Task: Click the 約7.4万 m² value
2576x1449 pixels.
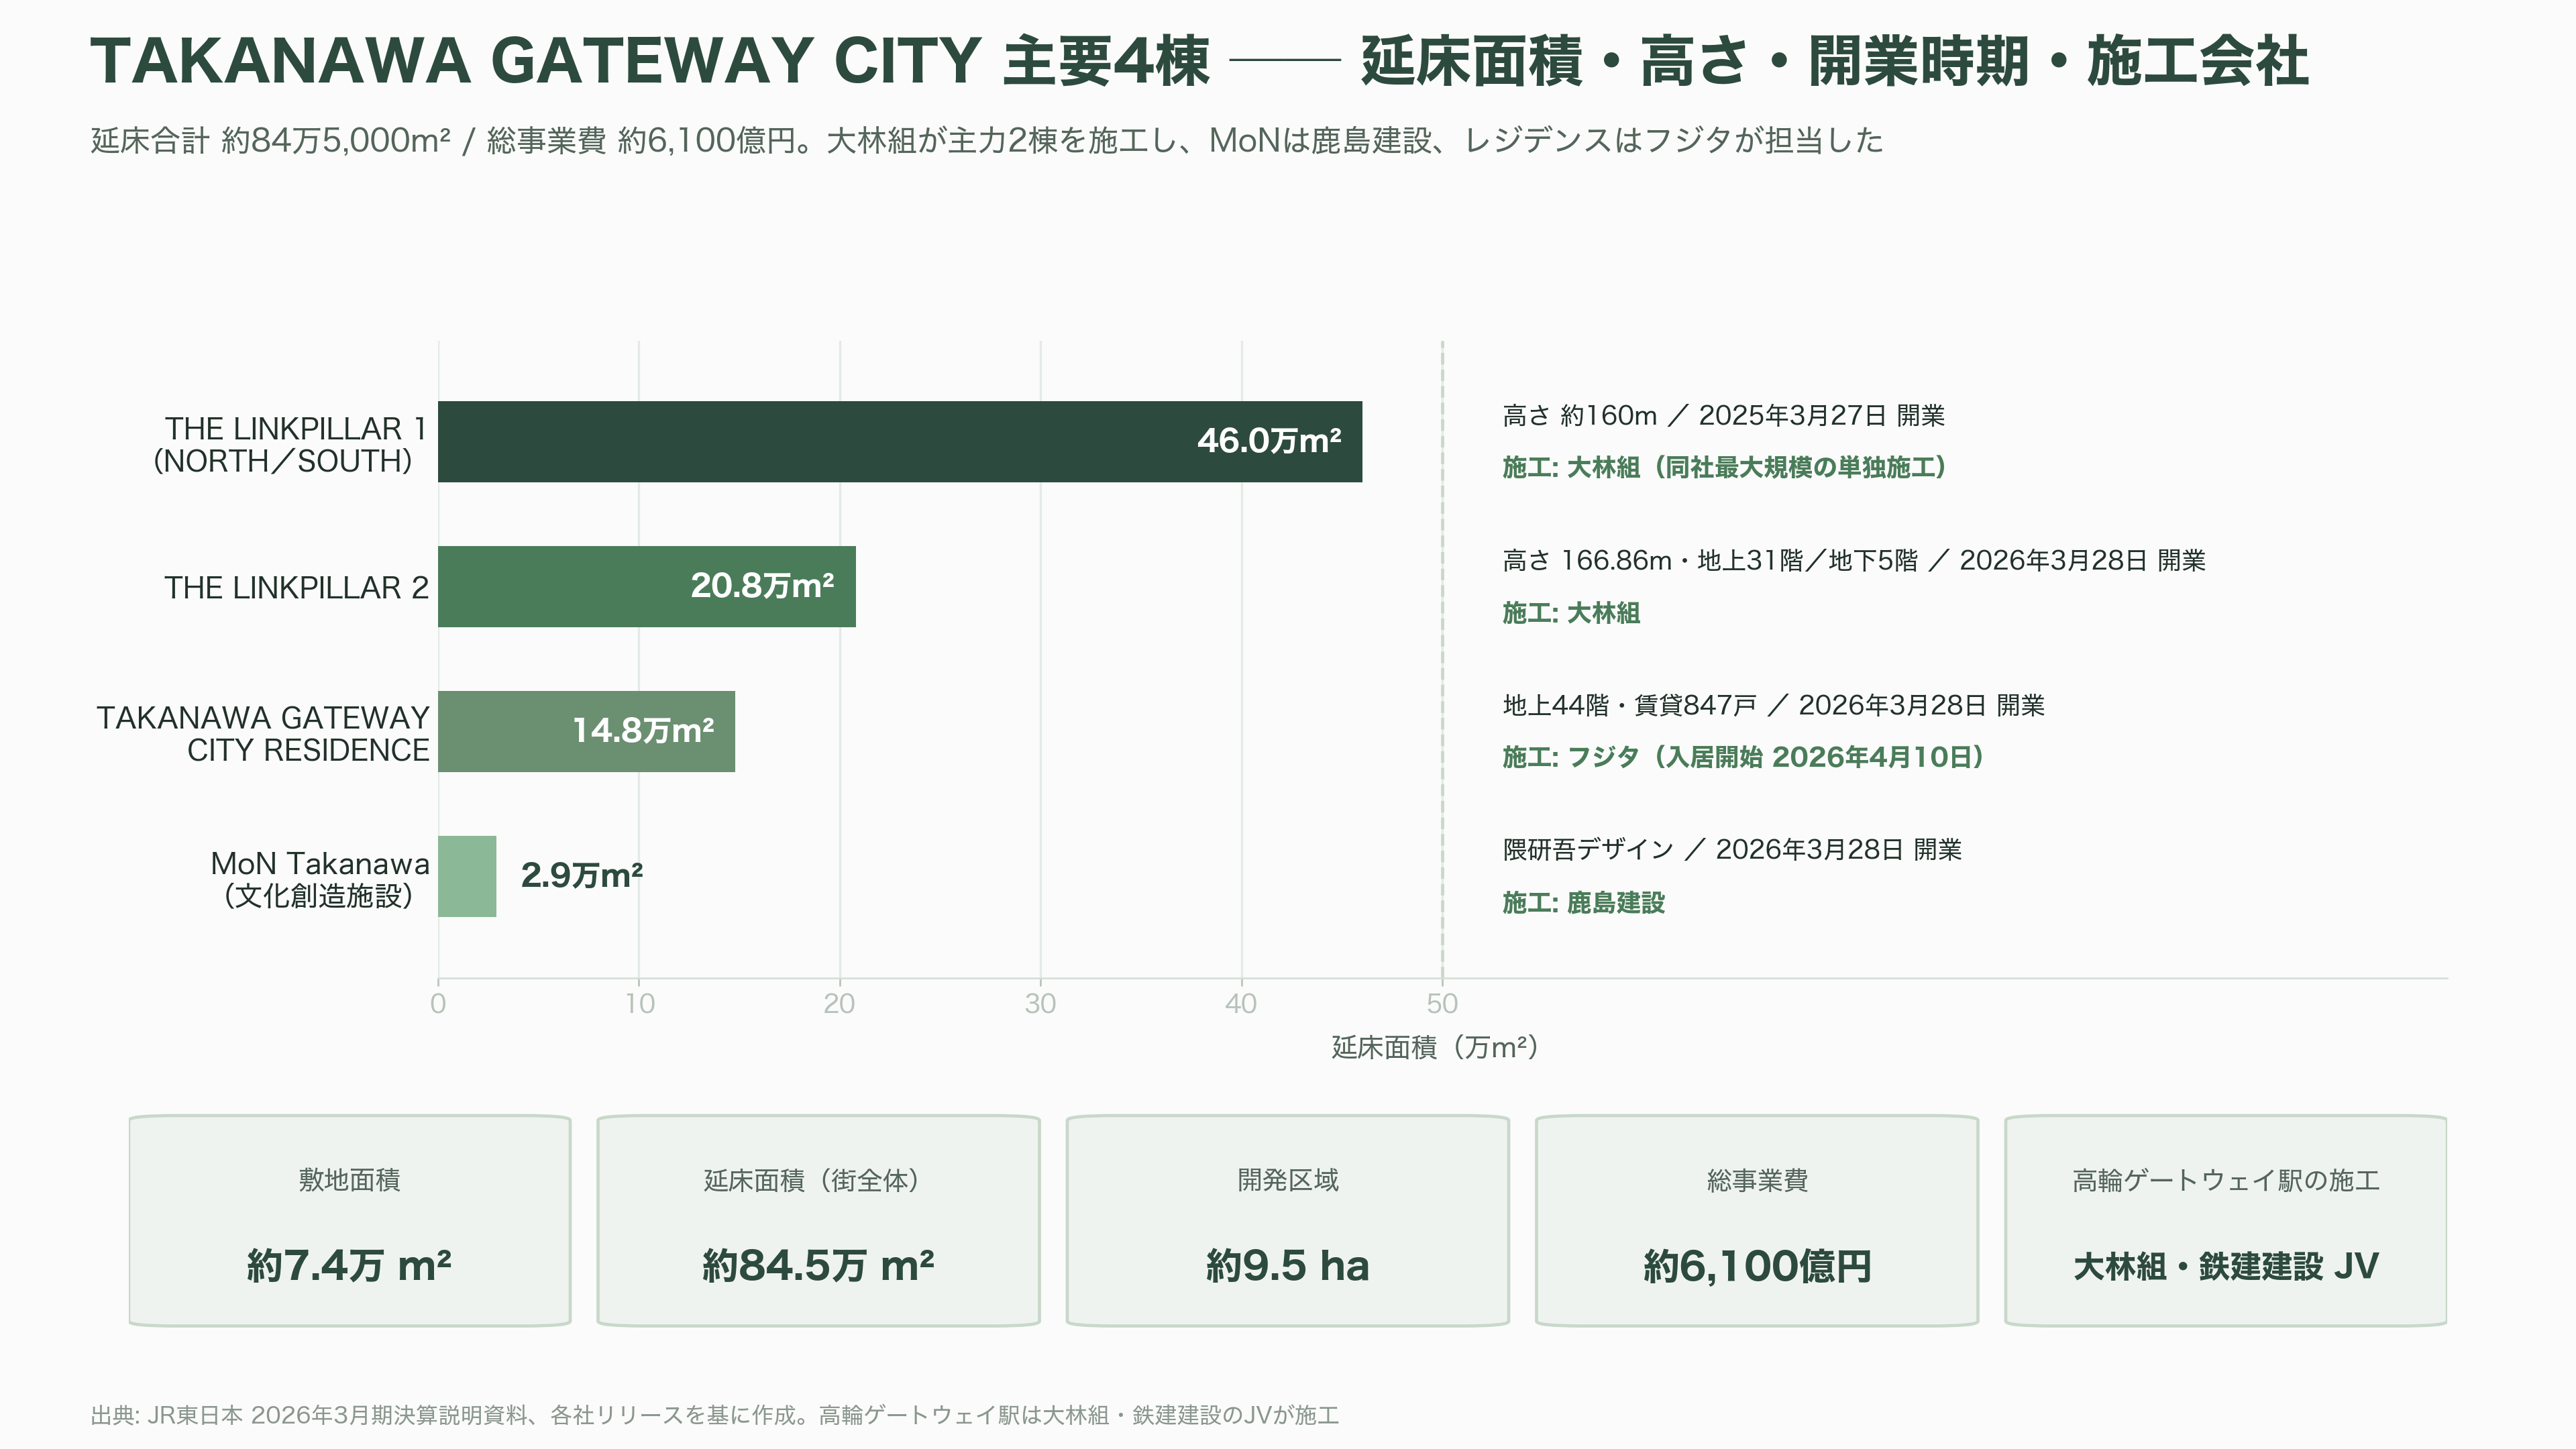Action: tap(350, 1266)
